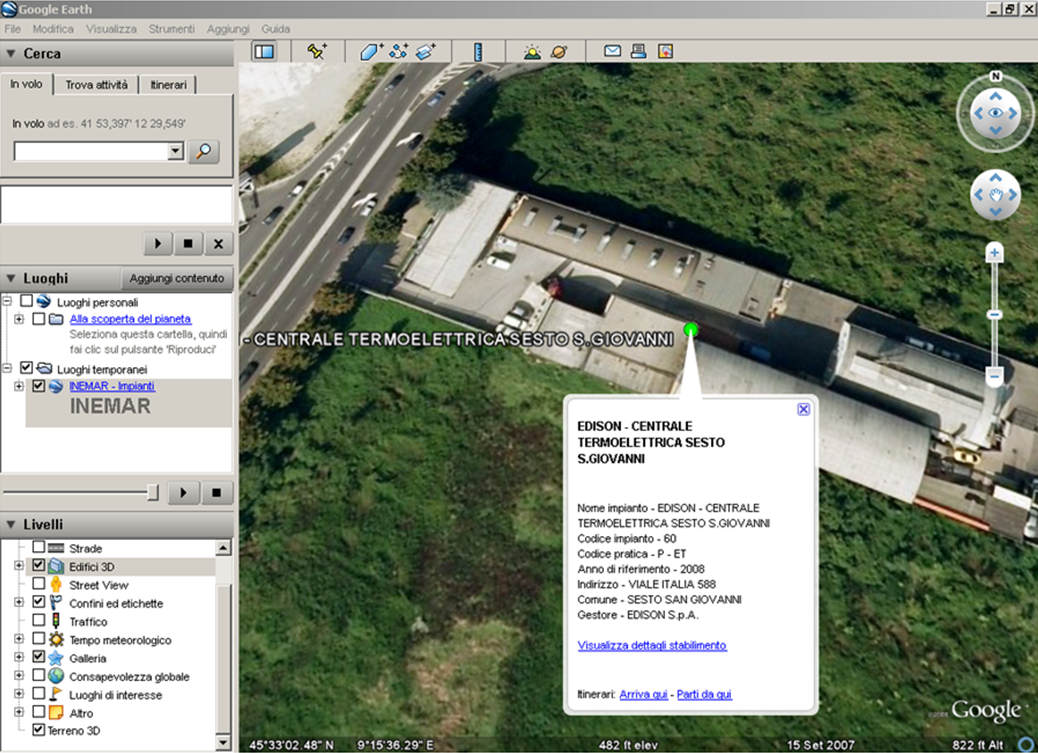Open Visualizza dettagli stabilimento link

click(652, 645)
